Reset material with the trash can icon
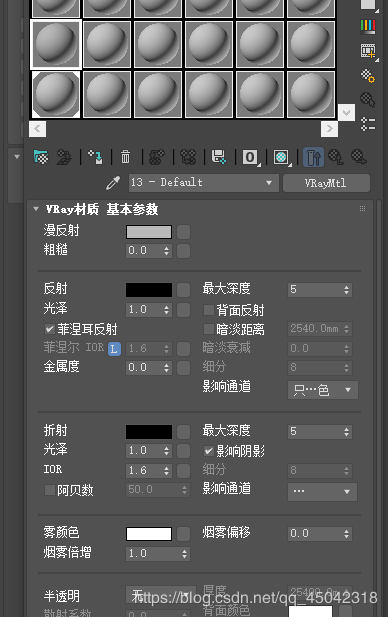 click(126, 157)
